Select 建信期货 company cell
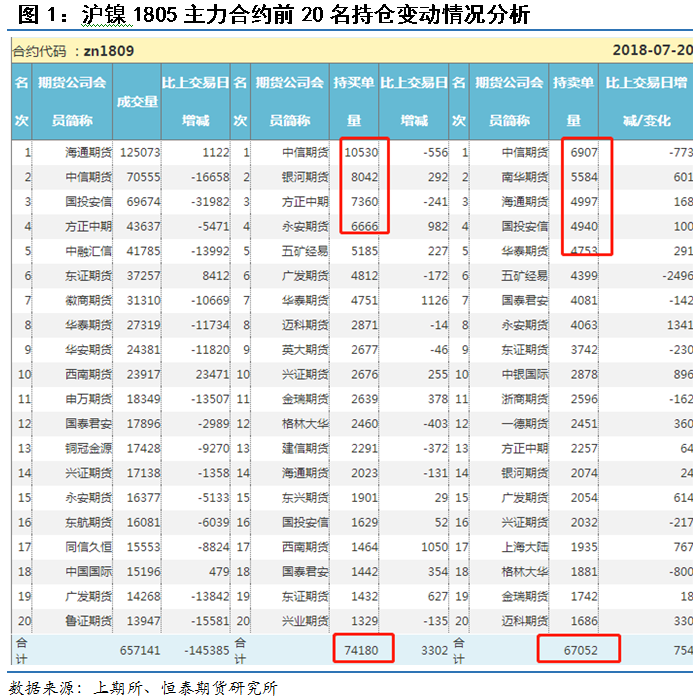This screenshot has width=697, height=696. click(x=305, y=448)
